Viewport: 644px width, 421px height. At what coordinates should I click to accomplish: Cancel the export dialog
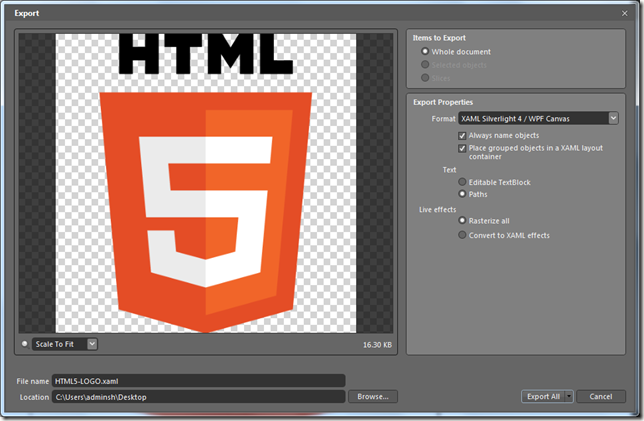[601, 396]
